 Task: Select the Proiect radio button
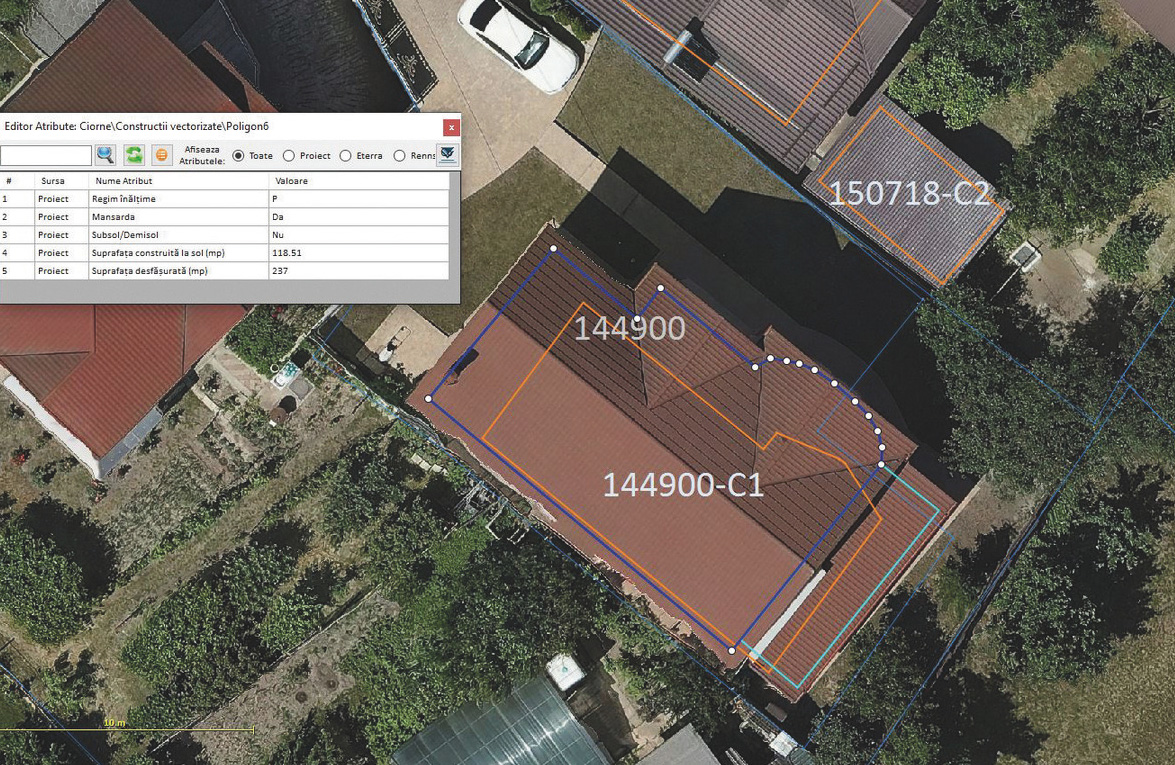(289, 156)
